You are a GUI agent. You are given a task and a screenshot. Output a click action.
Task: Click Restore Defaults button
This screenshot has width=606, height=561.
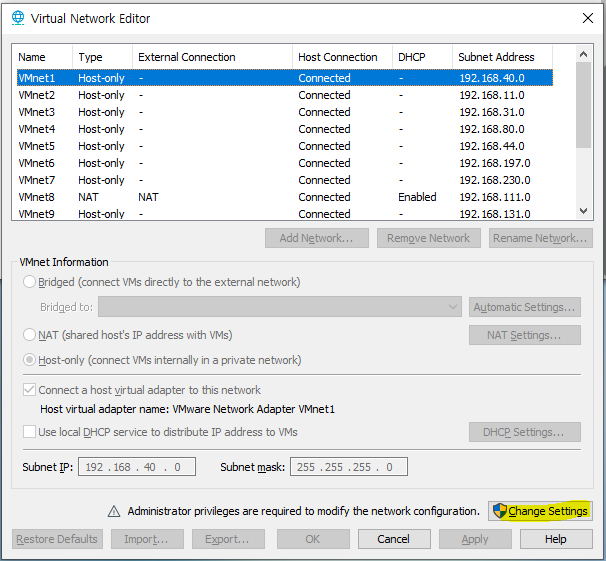click(57, 539)
